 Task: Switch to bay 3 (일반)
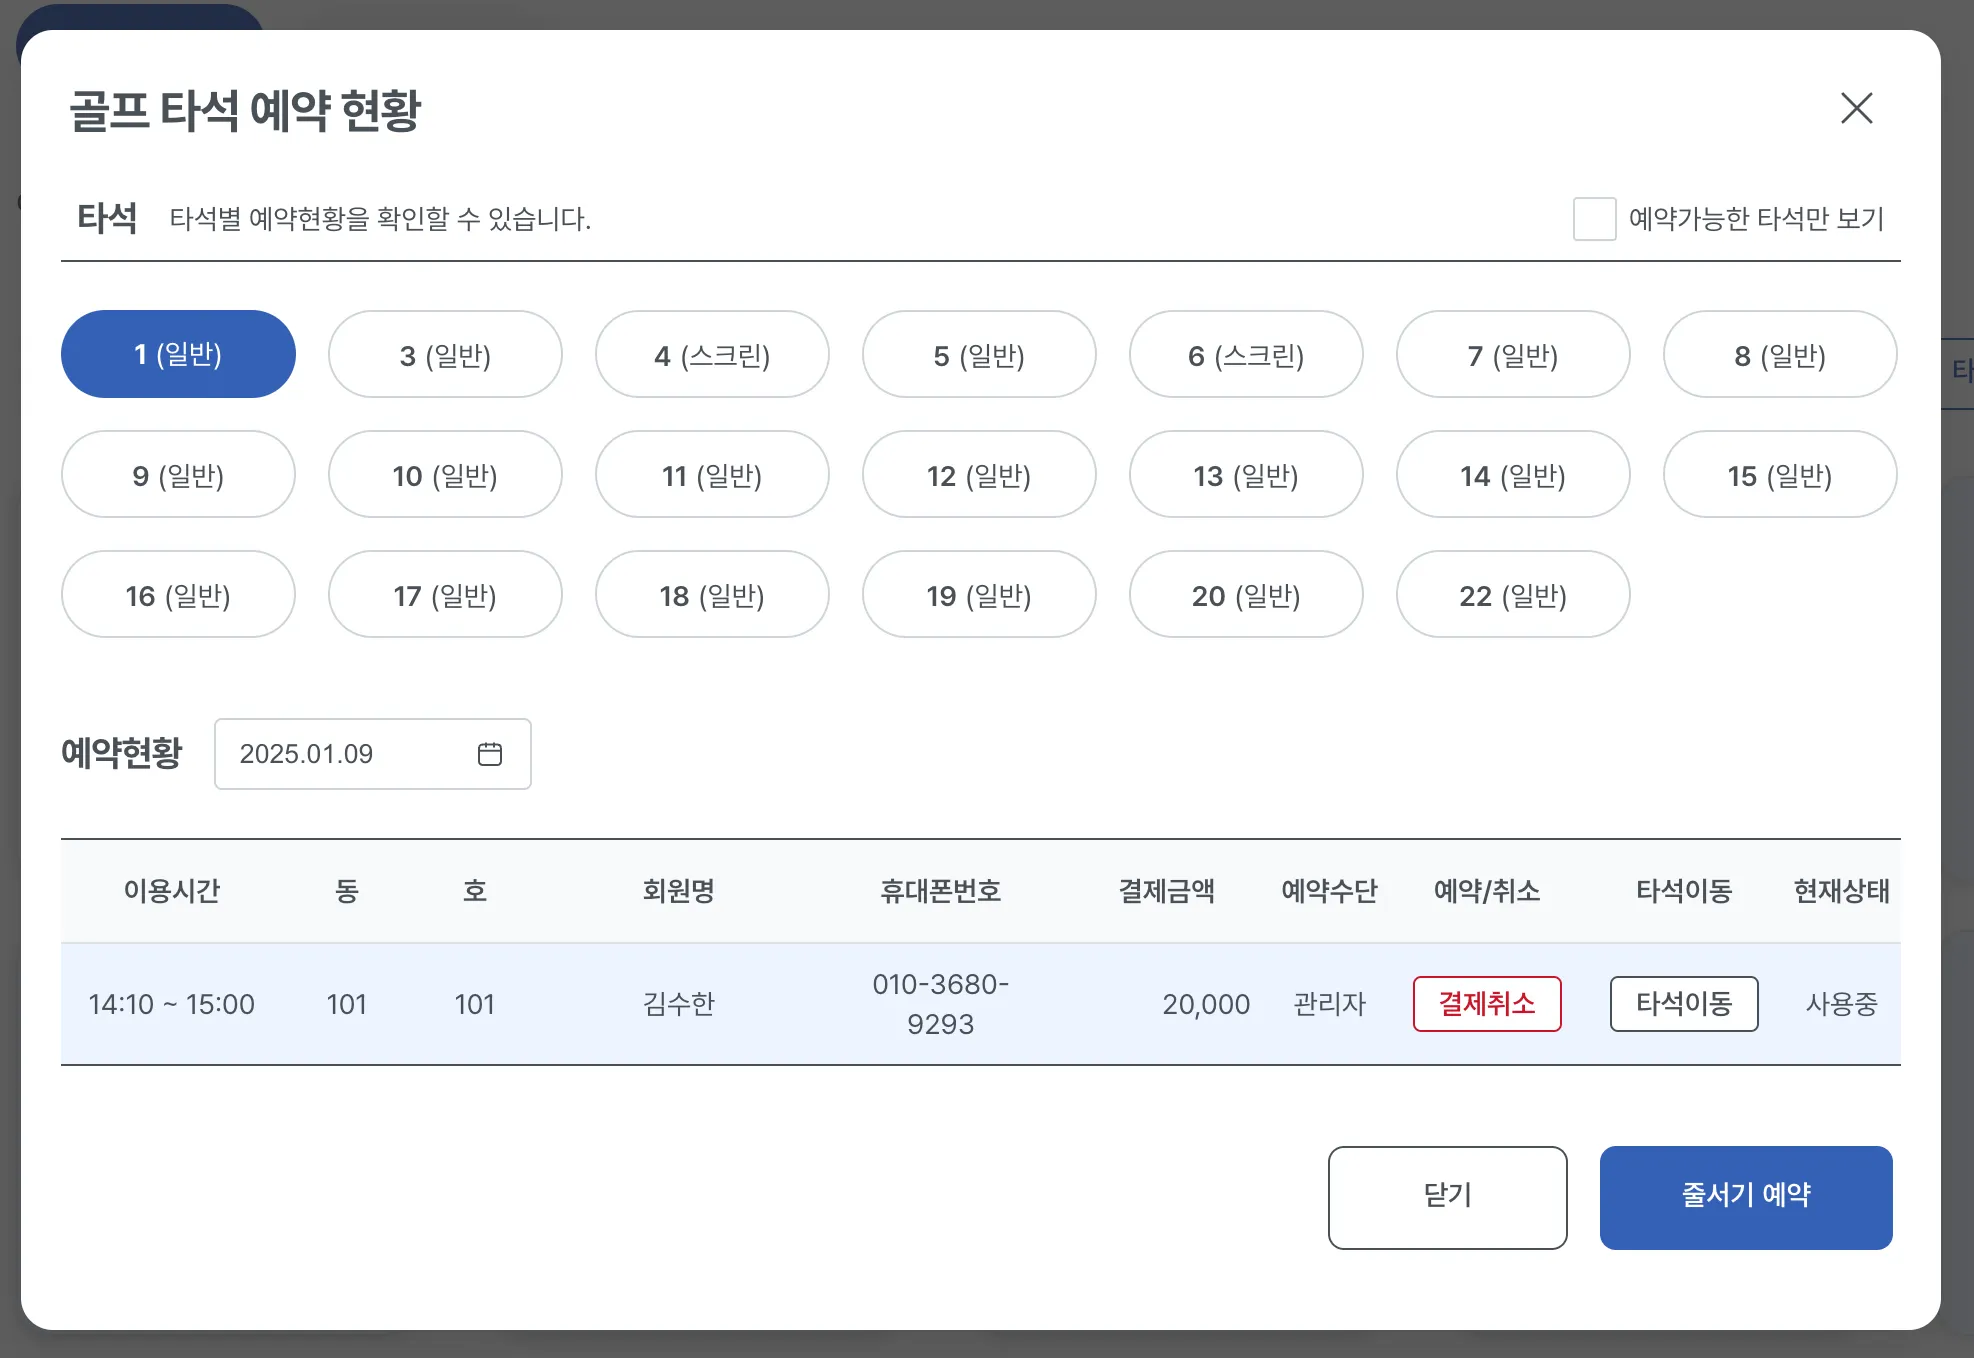click(x=445, y=355)
